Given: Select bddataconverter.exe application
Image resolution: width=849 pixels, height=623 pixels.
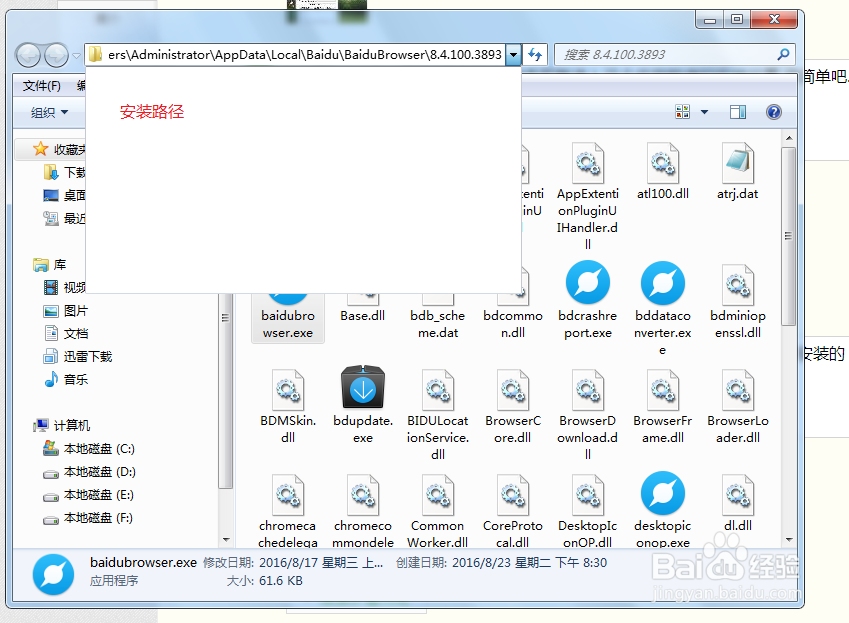Looking at the screenshot, I should pos(663,309).
